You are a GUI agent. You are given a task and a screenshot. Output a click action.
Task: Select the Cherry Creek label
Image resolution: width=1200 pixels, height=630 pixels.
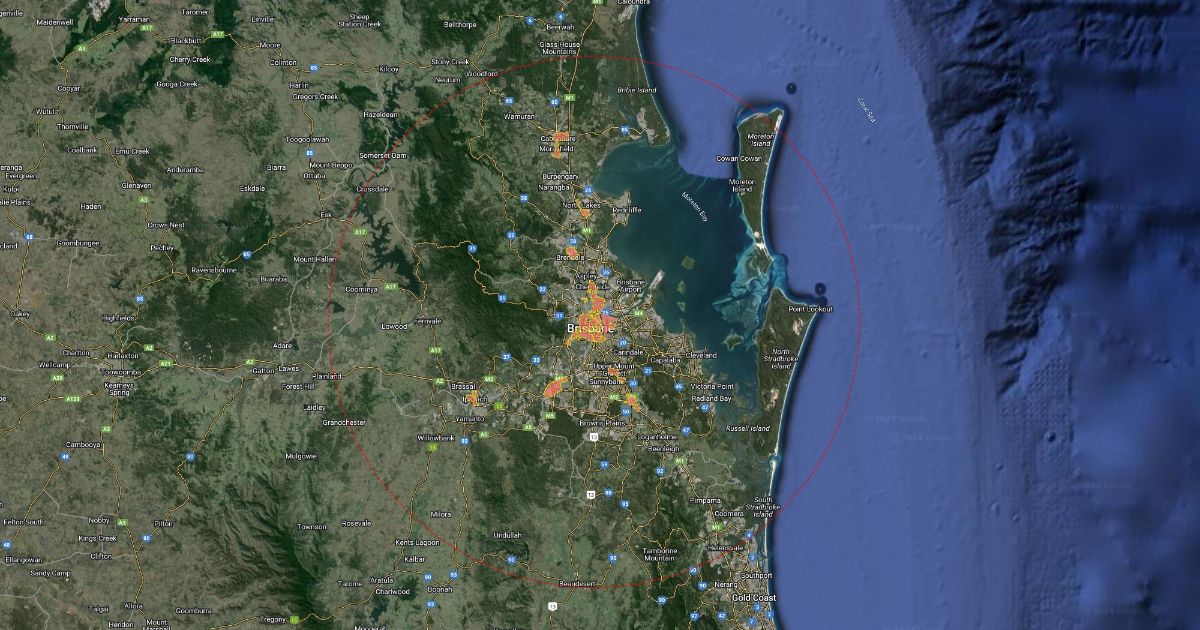click(190, 59)
